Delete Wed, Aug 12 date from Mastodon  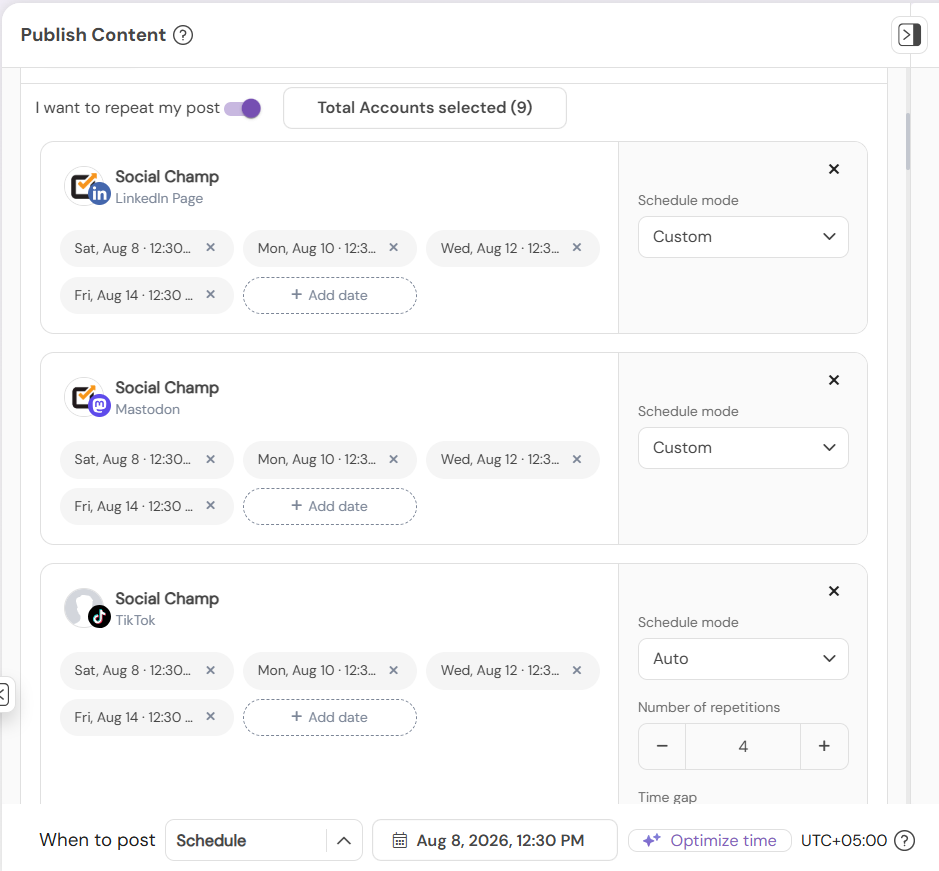[x=577, y=459]
